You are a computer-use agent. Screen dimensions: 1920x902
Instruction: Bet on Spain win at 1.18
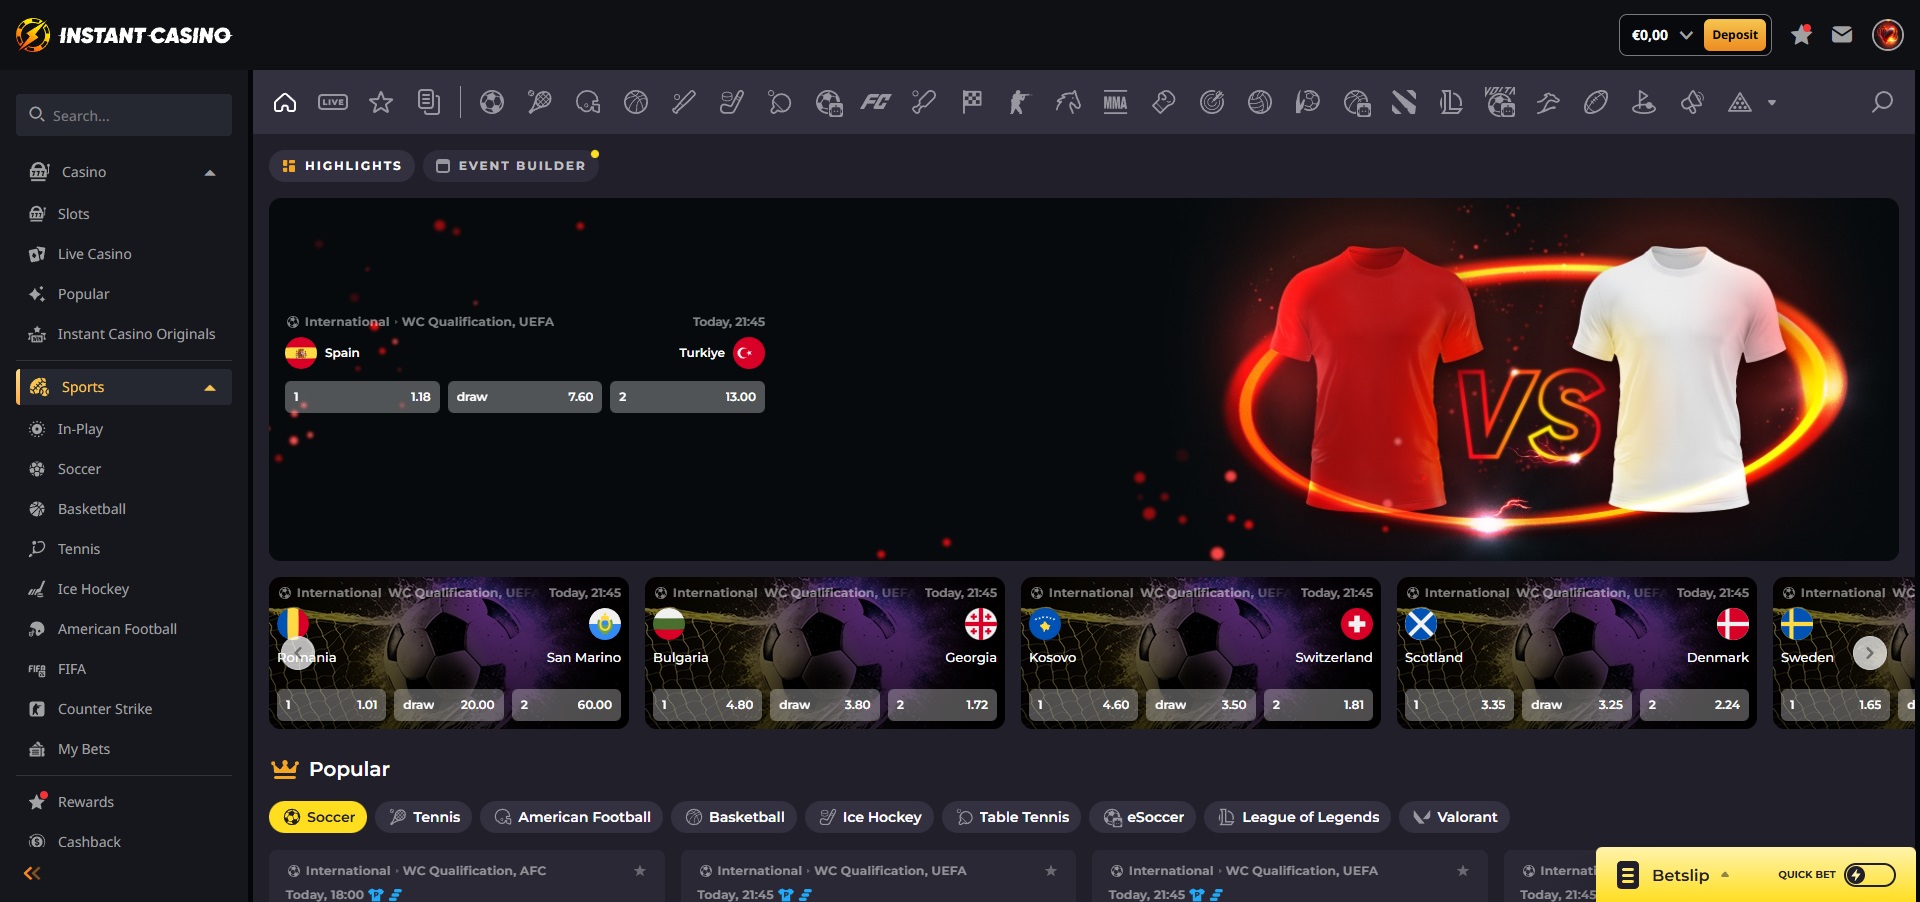click(x=362, y=397)
